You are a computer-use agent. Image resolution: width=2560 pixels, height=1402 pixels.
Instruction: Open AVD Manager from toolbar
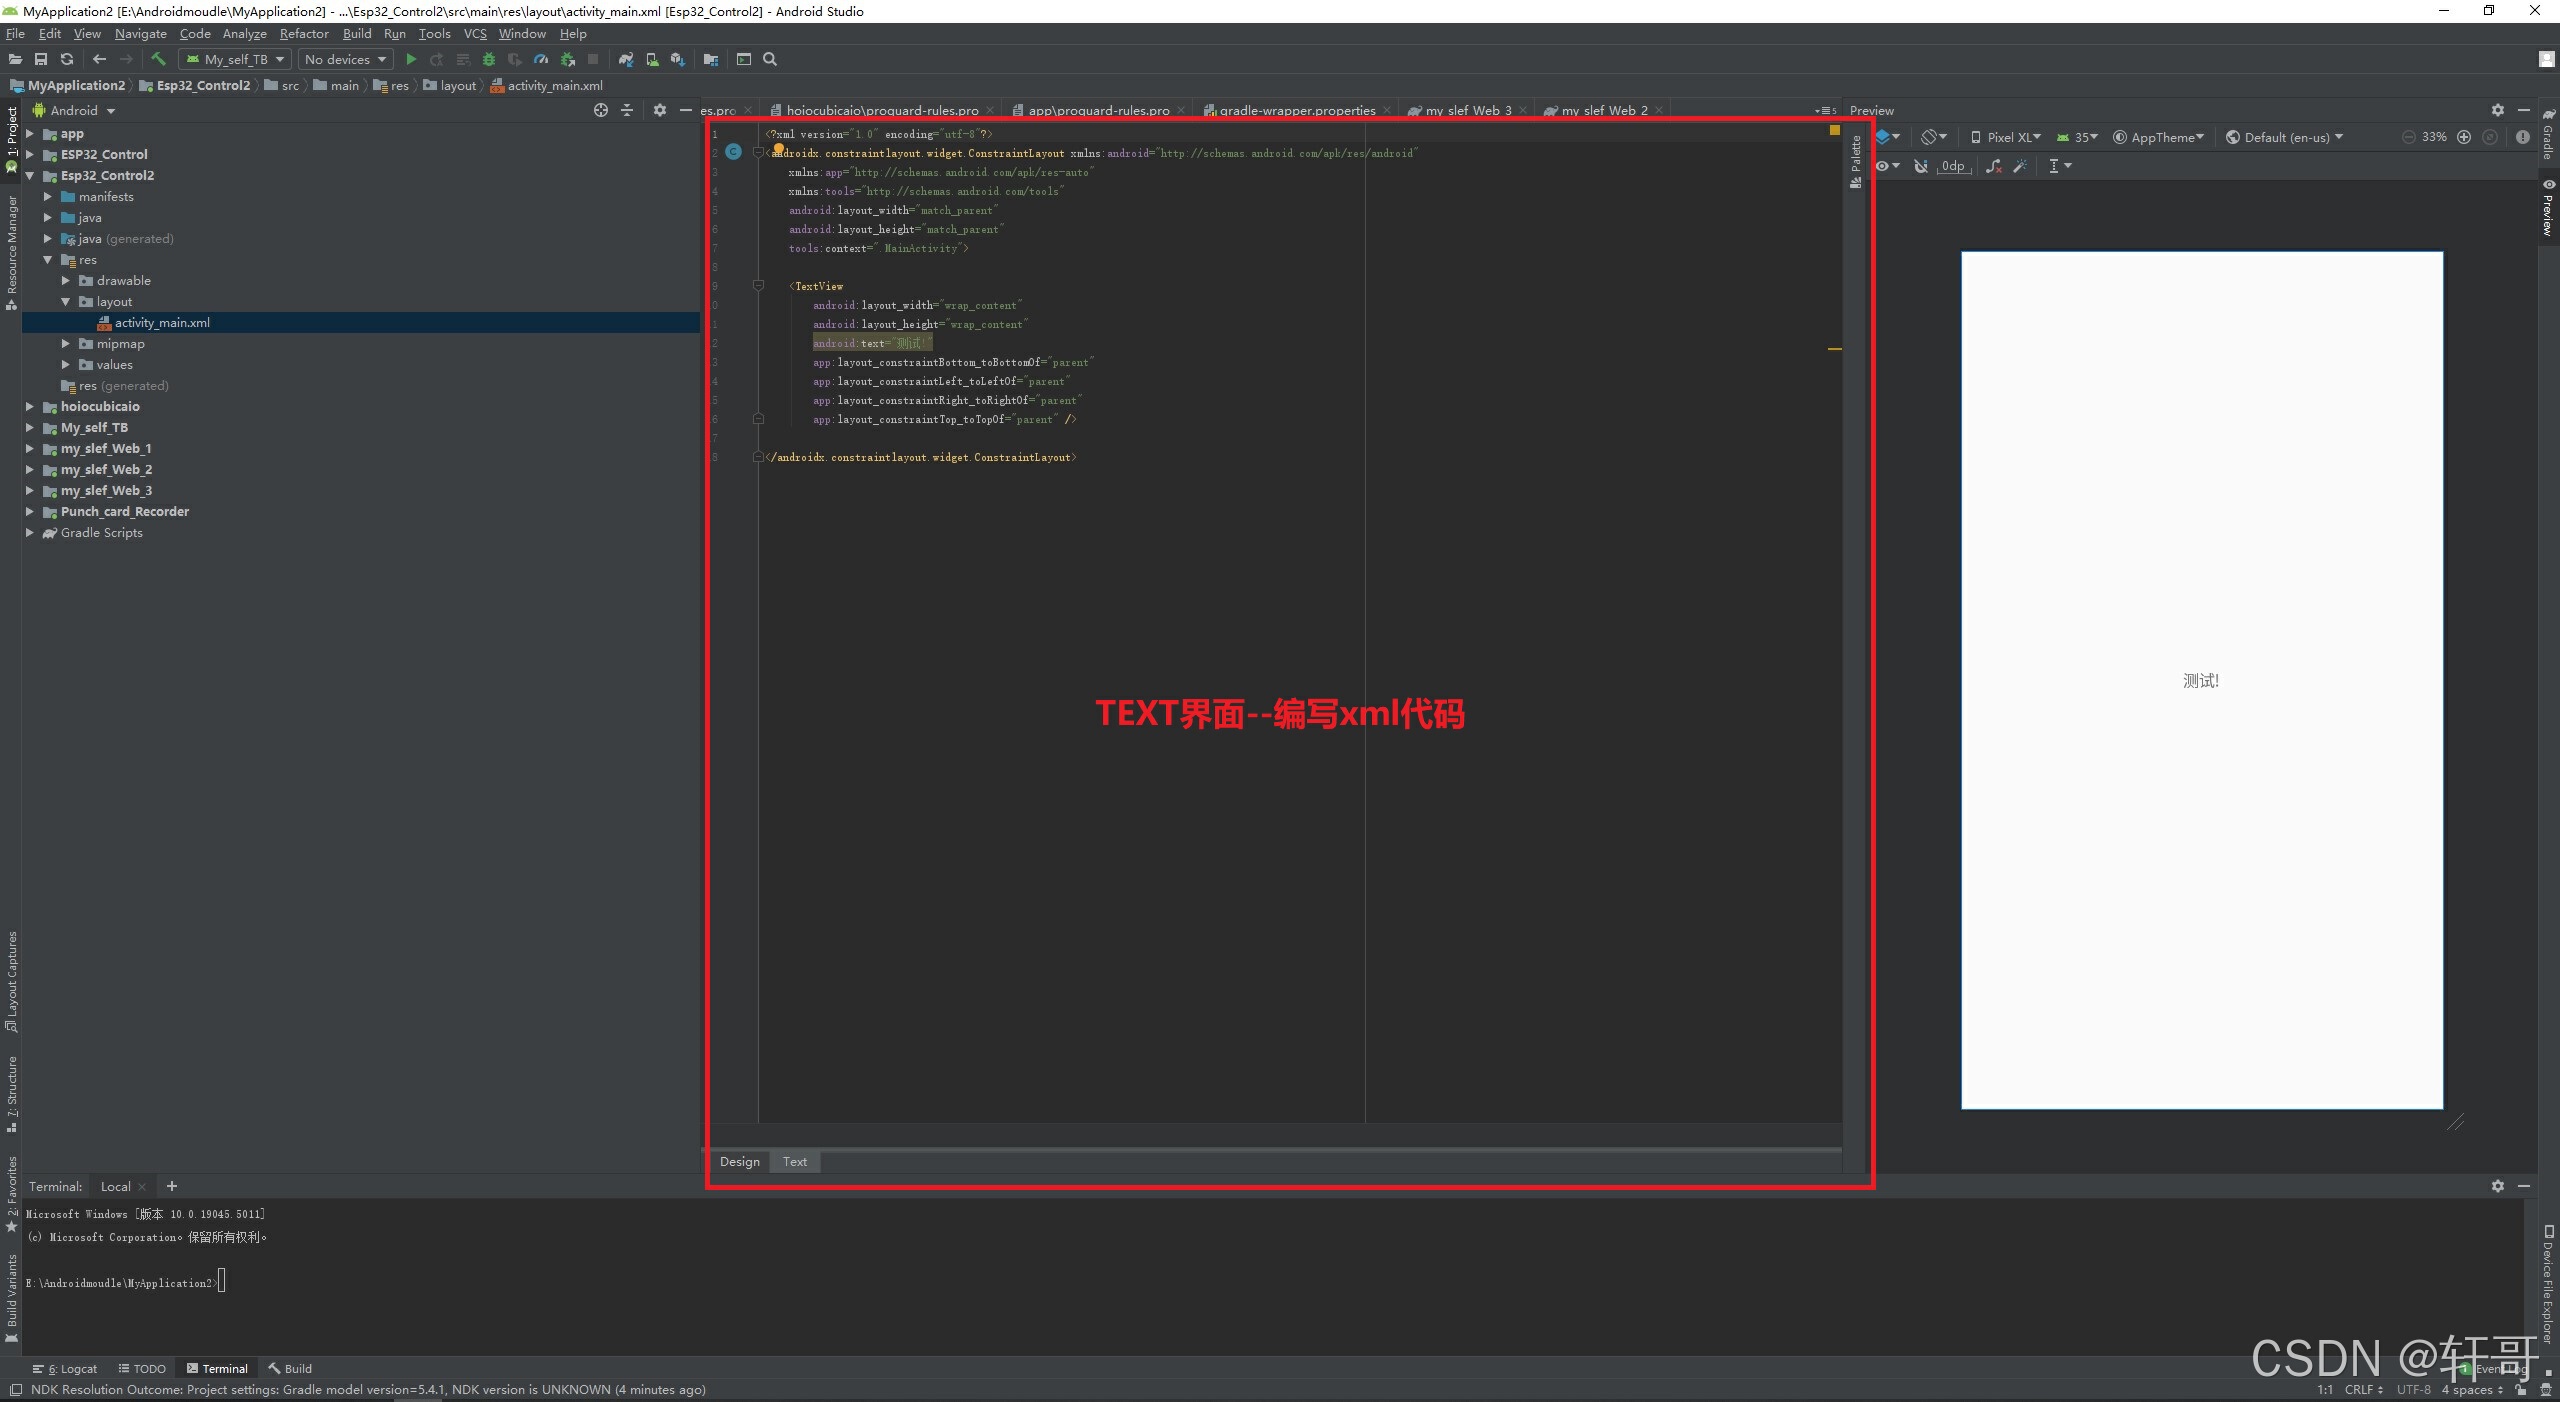point(652,59)
